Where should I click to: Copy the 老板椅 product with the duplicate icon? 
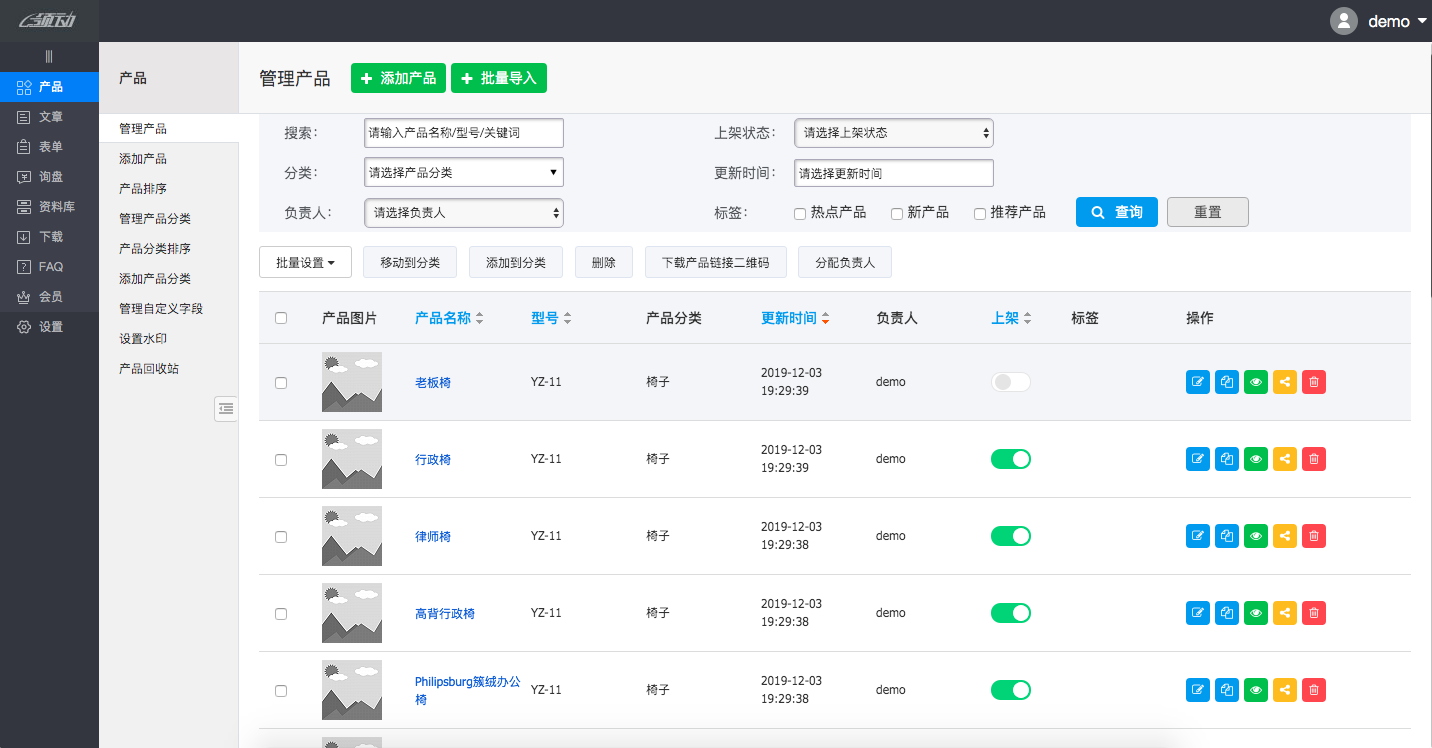click(x=1226, y=381)
